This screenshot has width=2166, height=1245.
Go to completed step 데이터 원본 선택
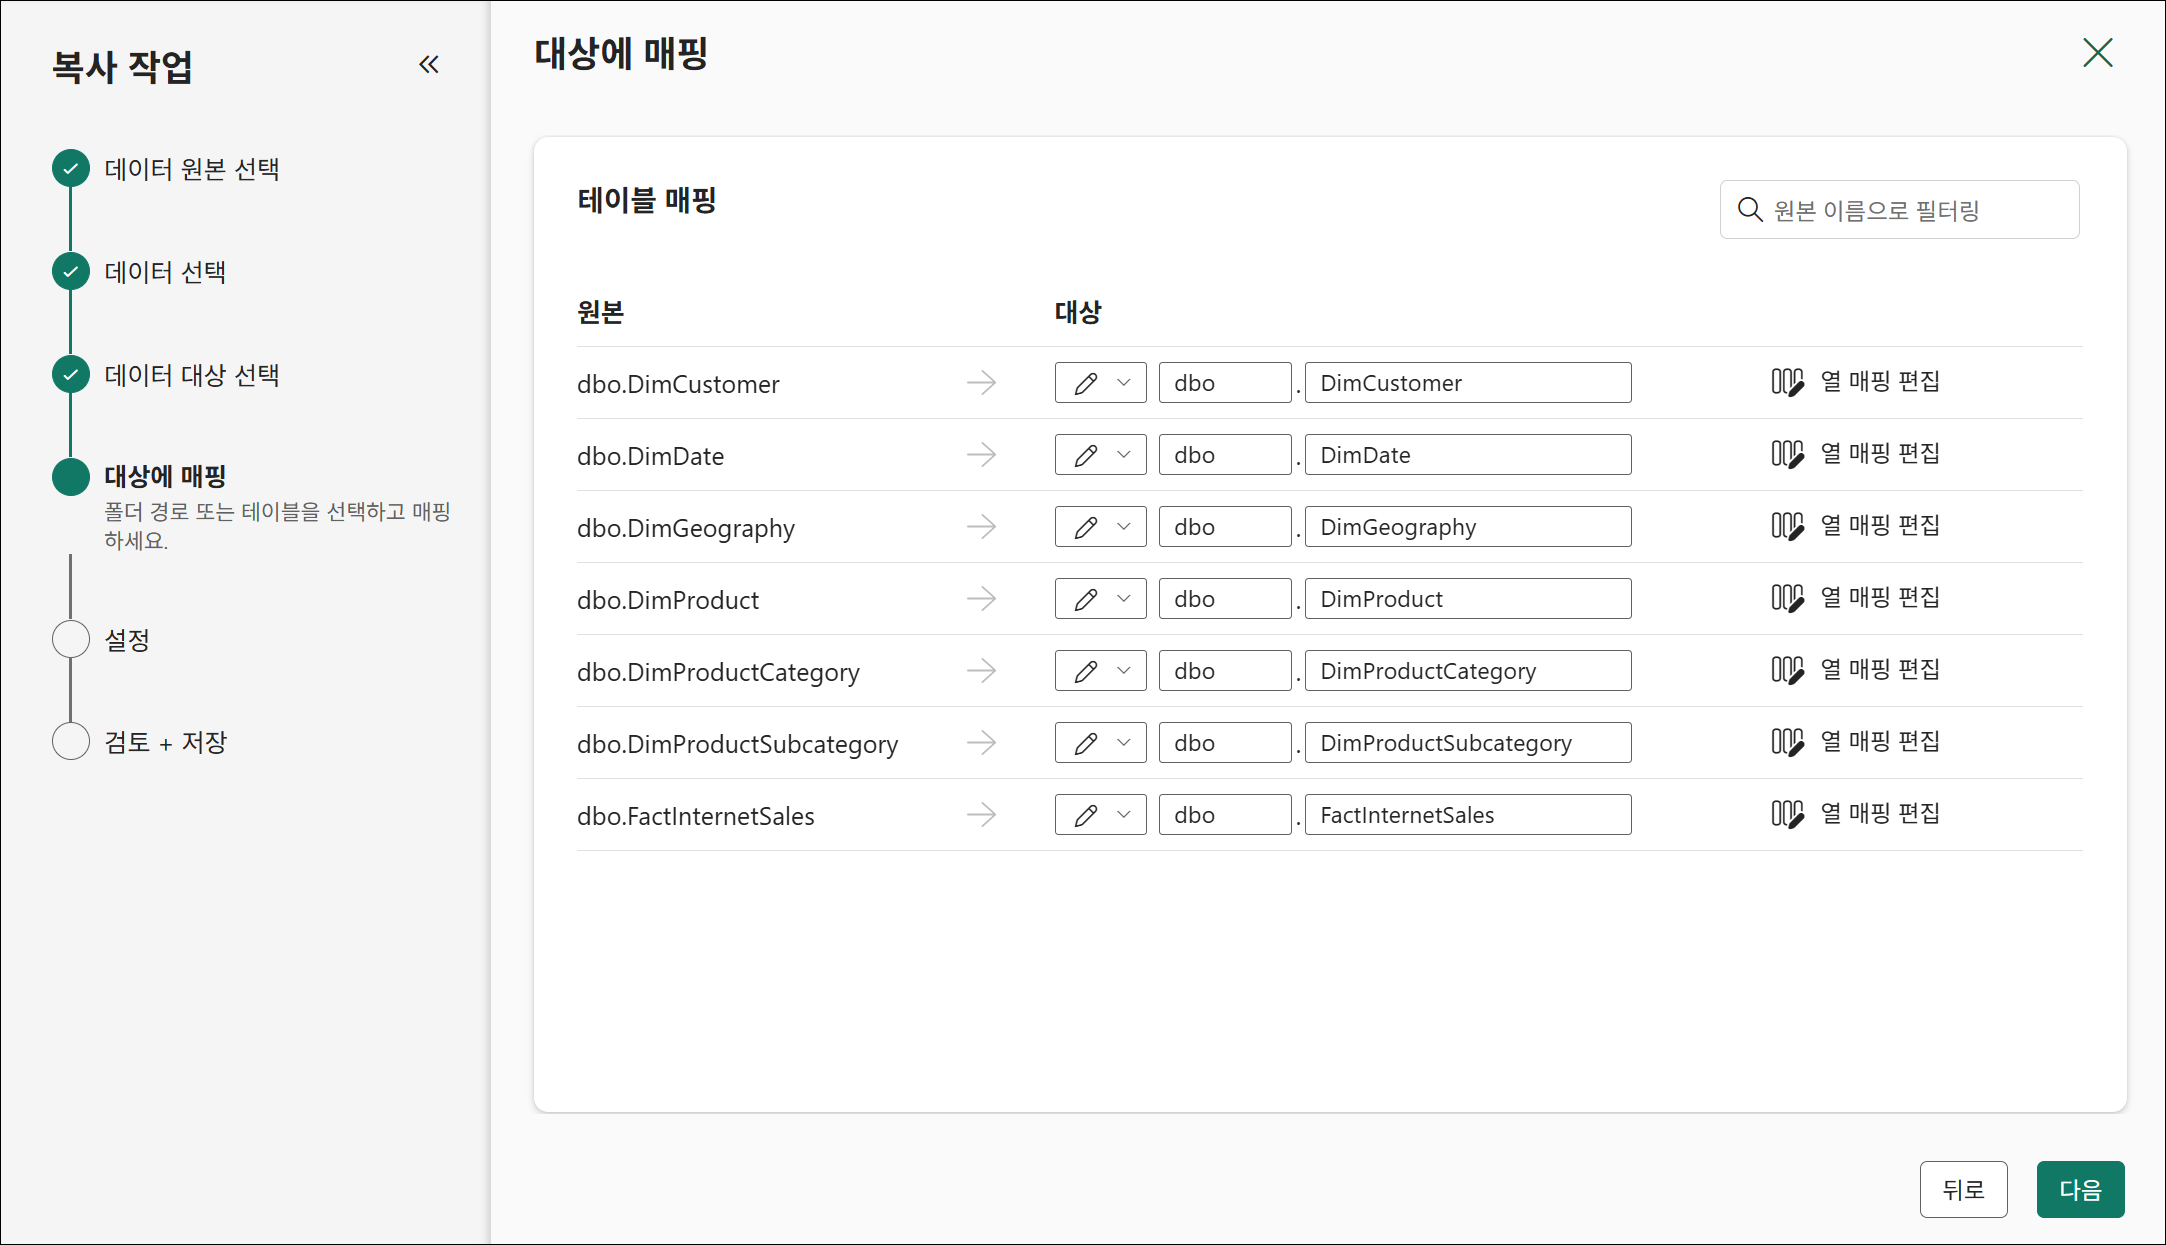(x=191, y=169)
